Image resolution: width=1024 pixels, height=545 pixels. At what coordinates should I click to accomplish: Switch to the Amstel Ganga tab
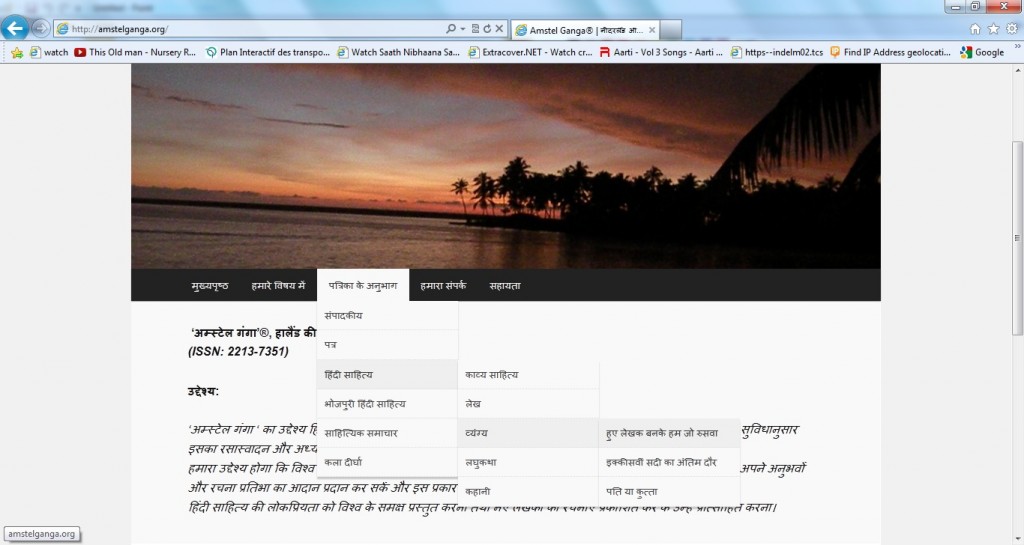[x=580, y=29]
